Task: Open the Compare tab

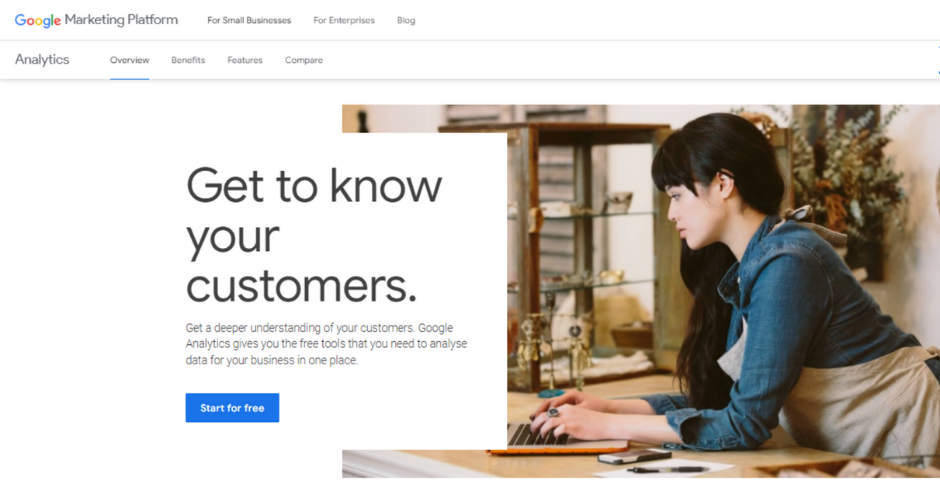Action: coord(304,60)
